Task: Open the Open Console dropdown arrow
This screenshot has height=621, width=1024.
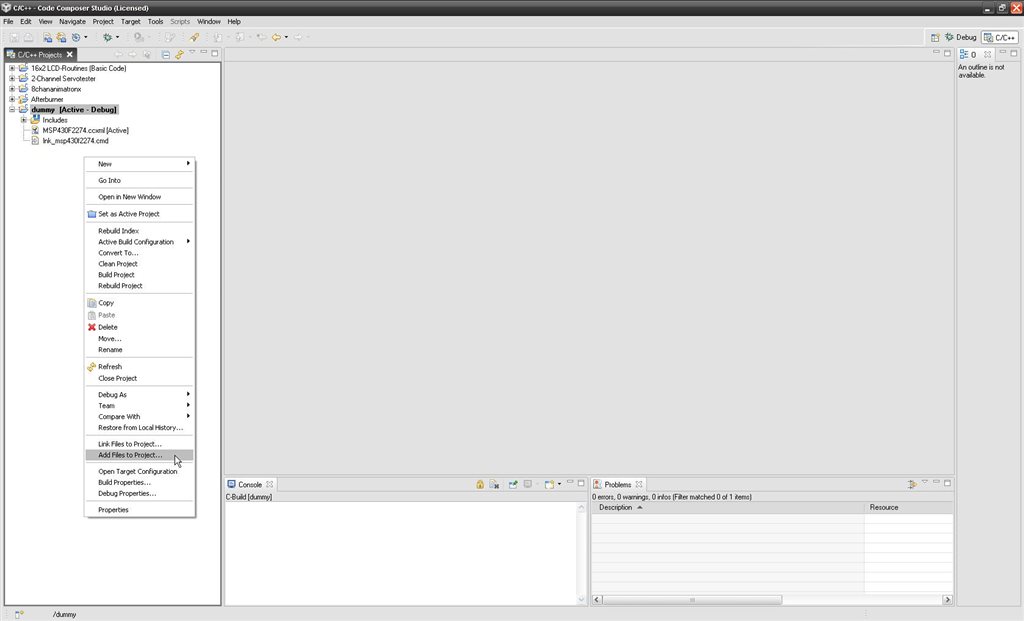Action: (559, 484)
